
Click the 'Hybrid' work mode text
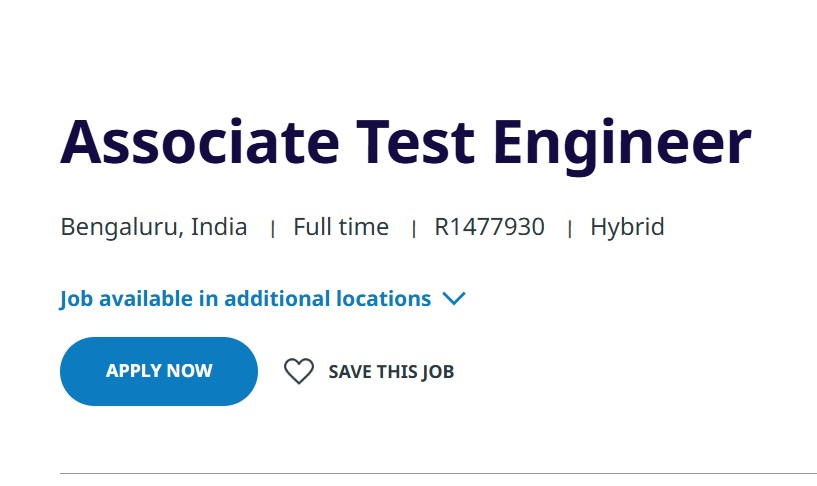click(x=627, y=227)
